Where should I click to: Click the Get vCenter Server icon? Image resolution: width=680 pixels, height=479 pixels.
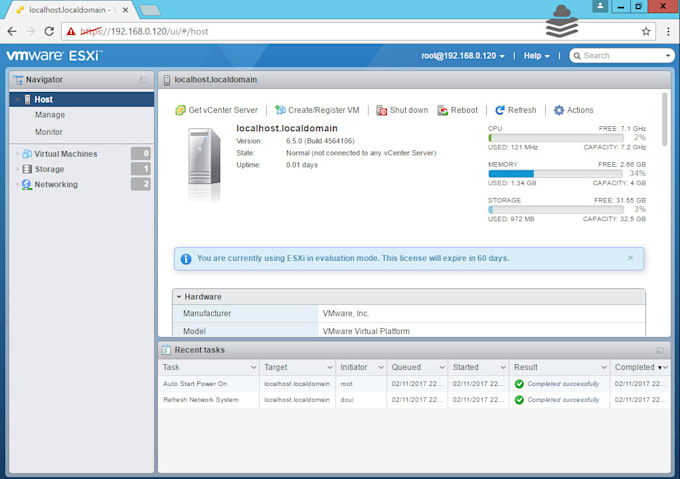tap(180, 110)
